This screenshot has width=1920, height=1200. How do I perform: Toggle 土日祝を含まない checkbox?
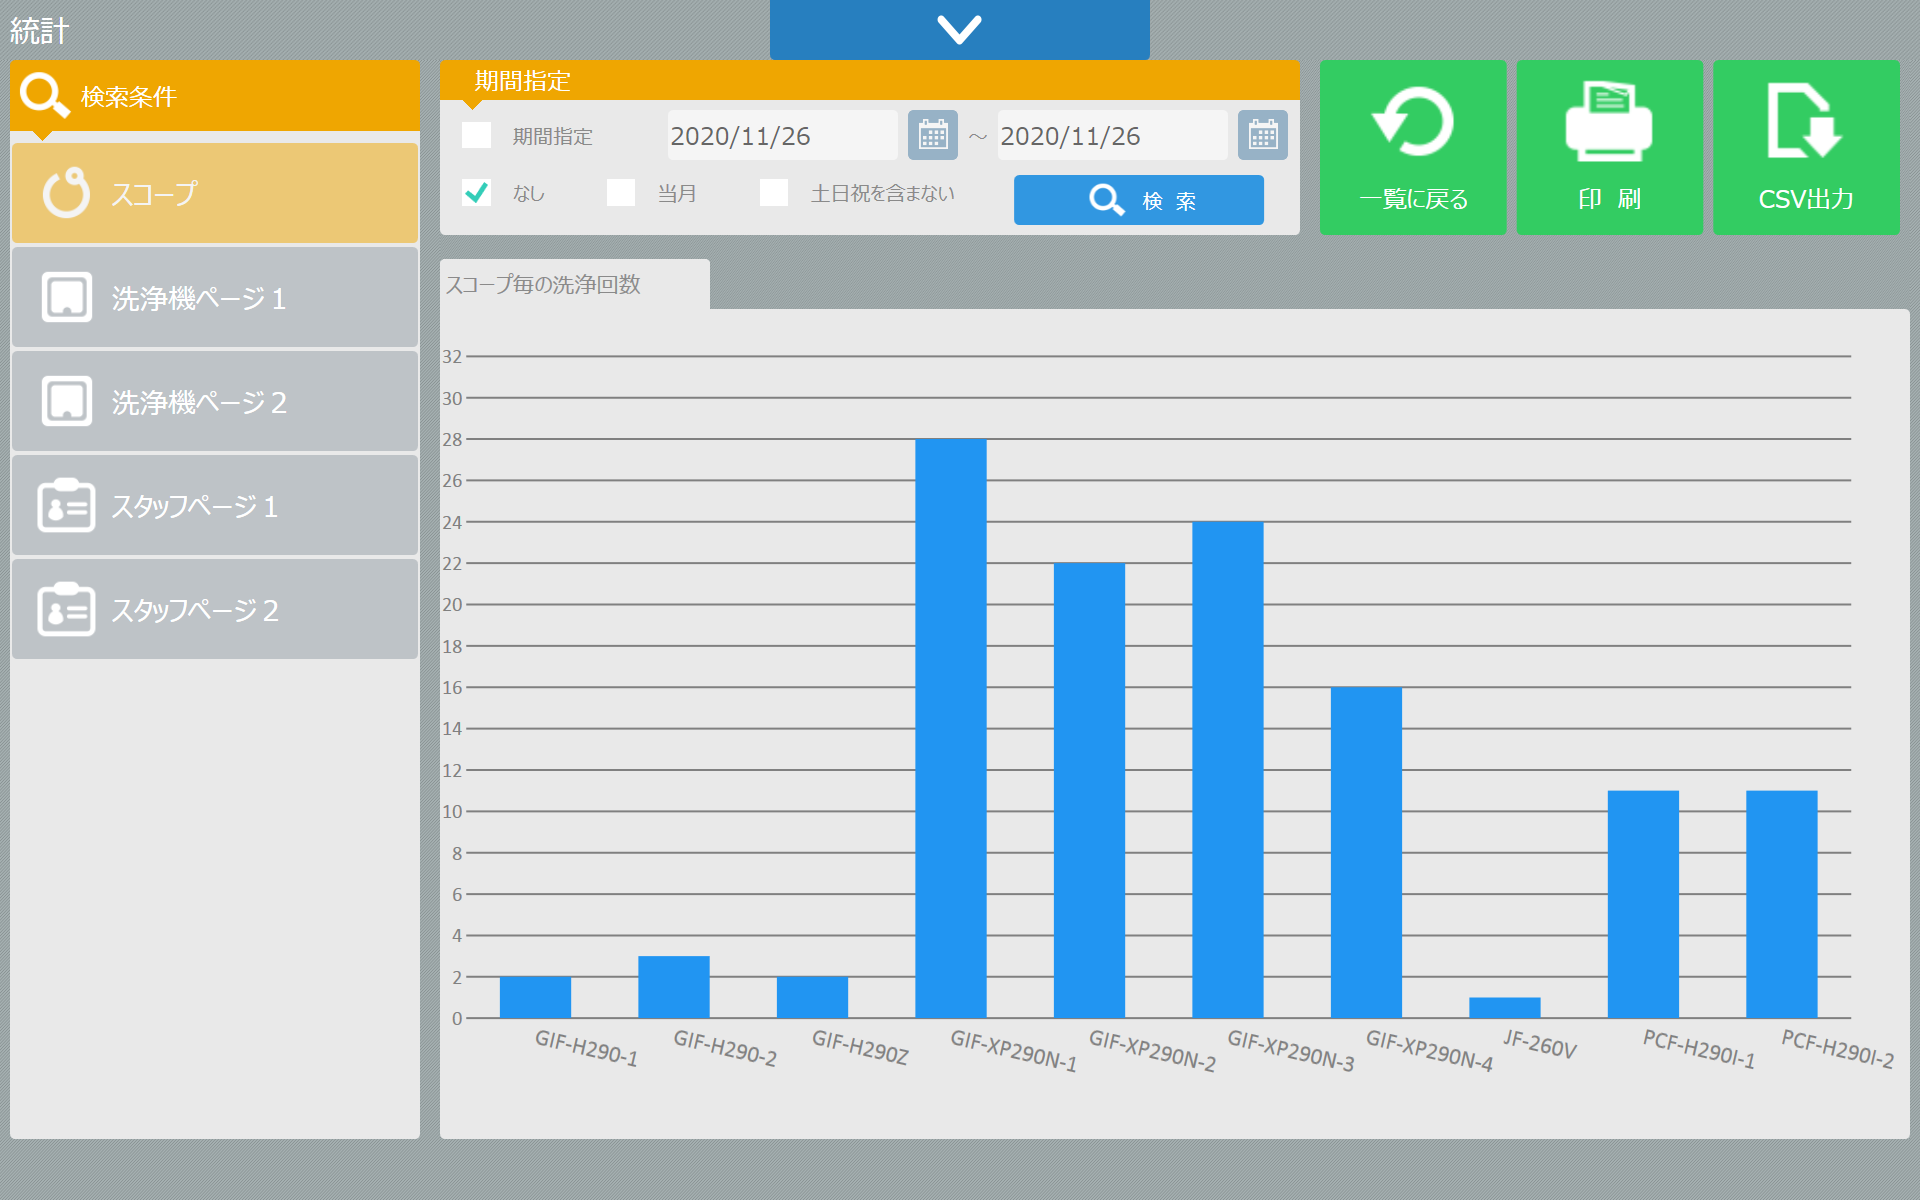[774, 192]
